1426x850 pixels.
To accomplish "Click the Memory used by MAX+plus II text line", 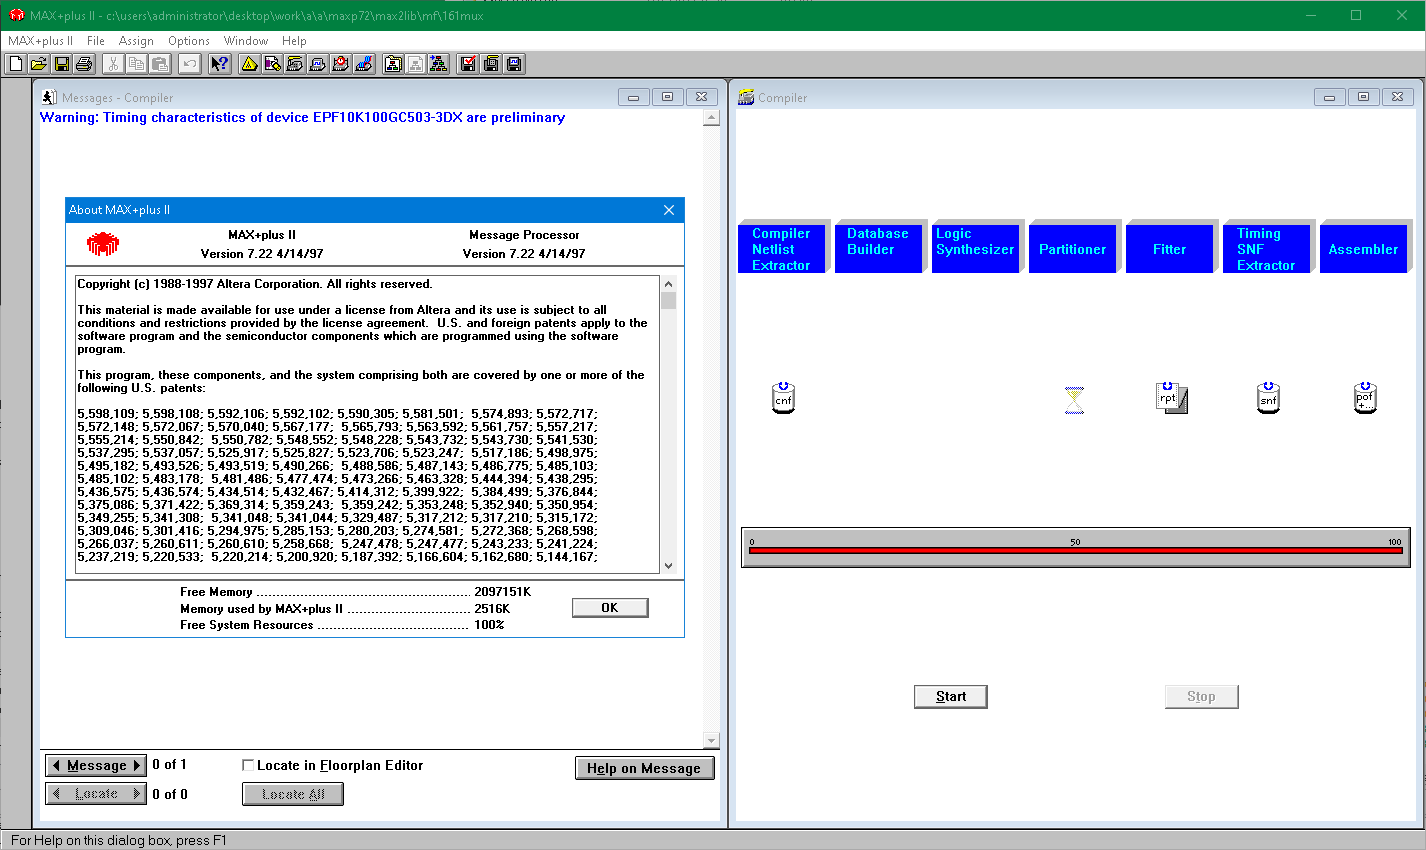I will (x=345, y=608).
